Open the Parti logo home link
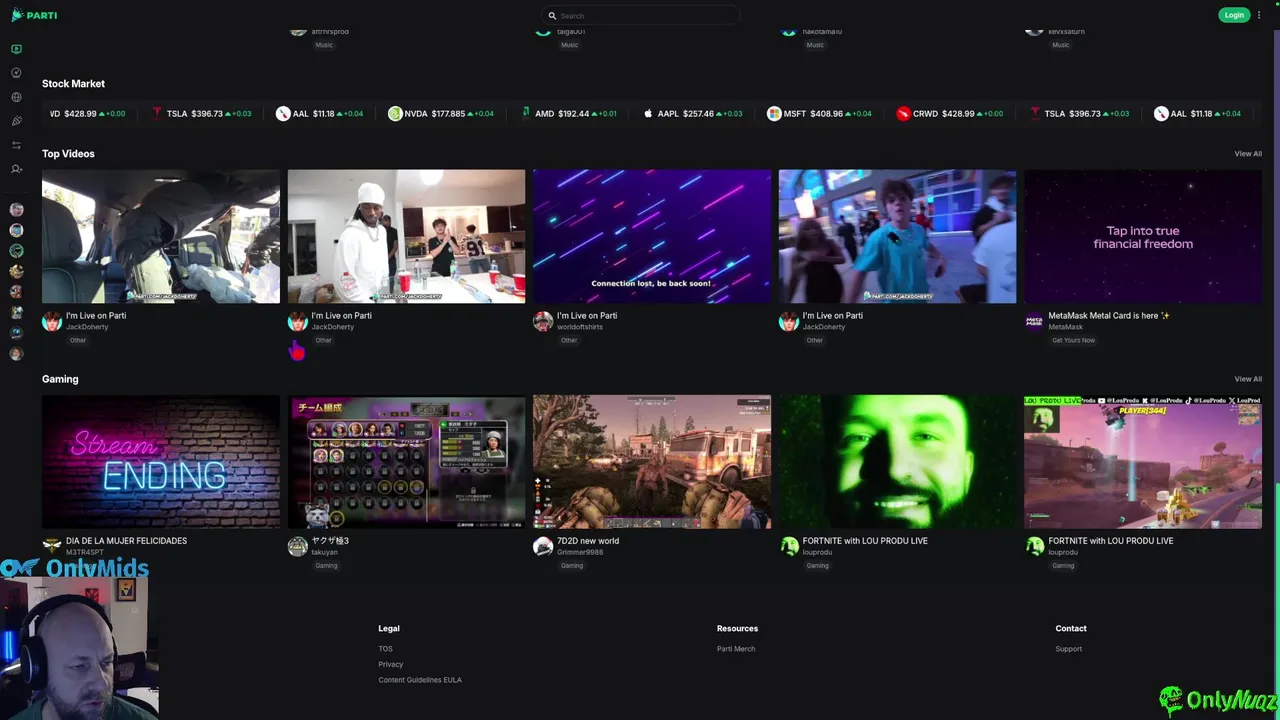1280x720 pixels. pos(34,15)
